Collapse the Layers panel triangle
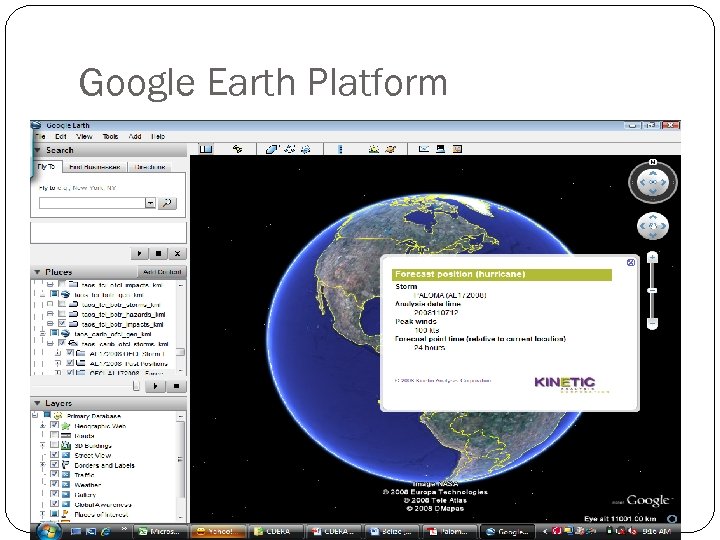 click(37, 403)
